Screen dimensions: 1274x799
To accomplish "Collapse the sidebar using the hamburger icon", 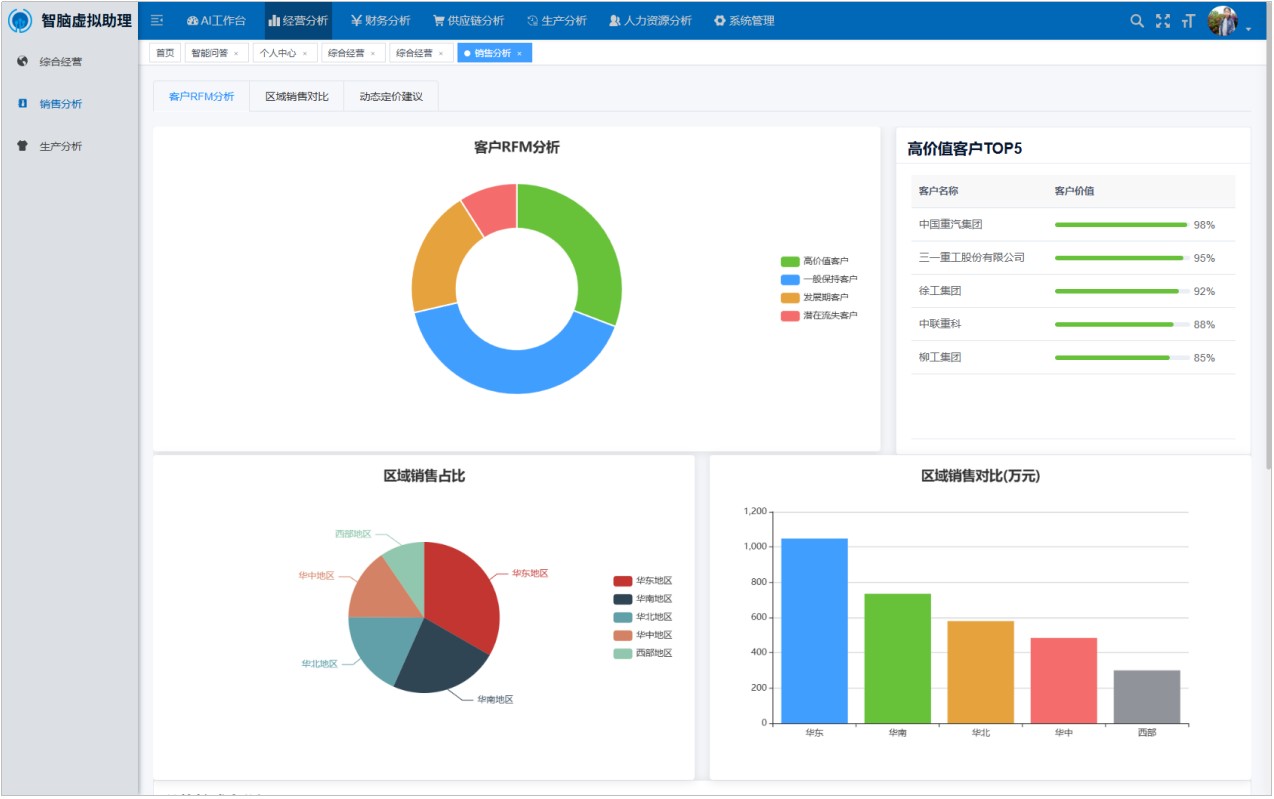I will [x=157, y=21].
